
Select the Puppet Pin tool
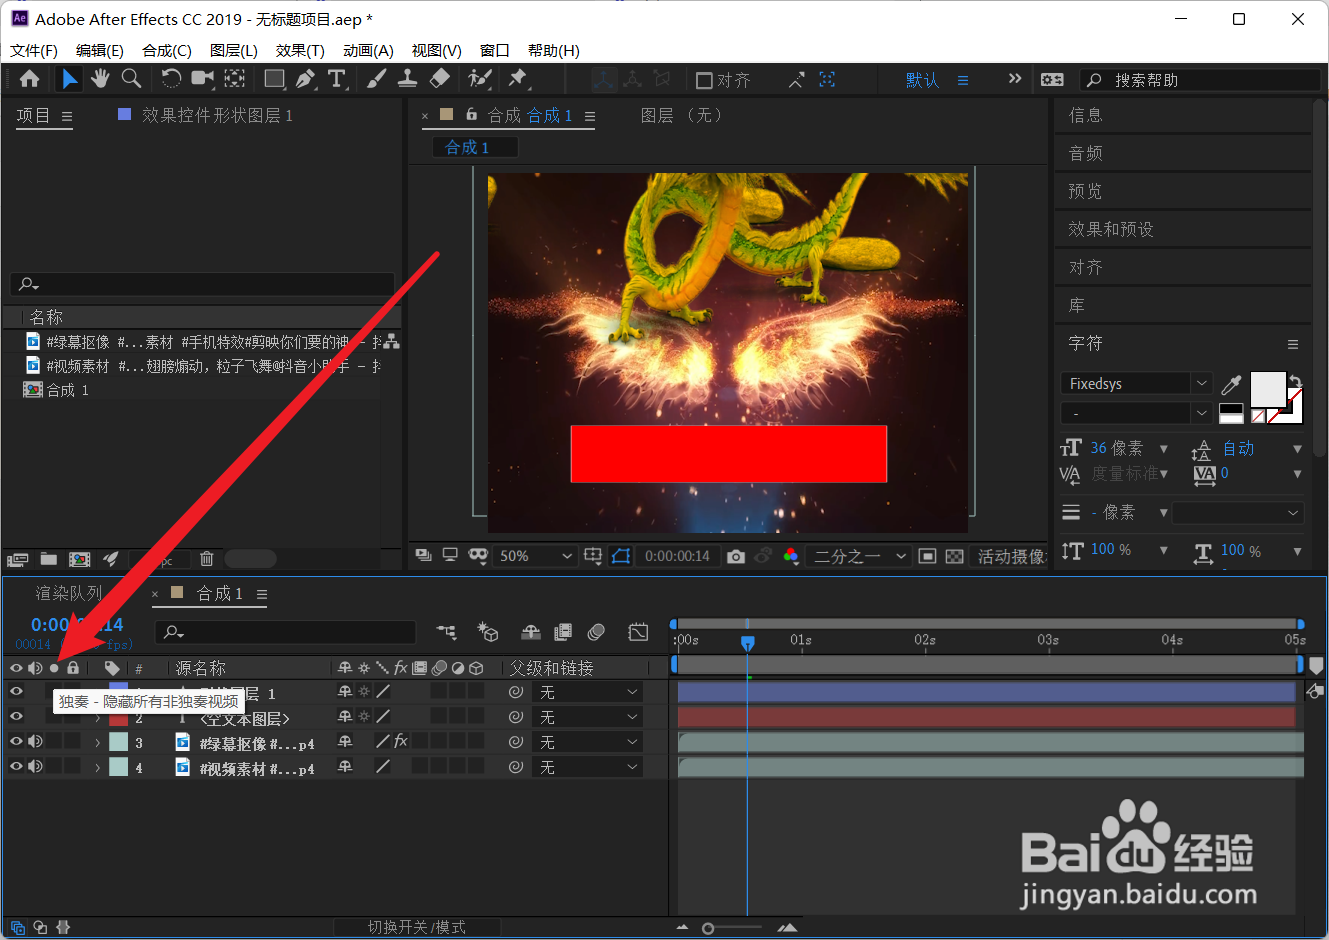[x=518, y=79]
